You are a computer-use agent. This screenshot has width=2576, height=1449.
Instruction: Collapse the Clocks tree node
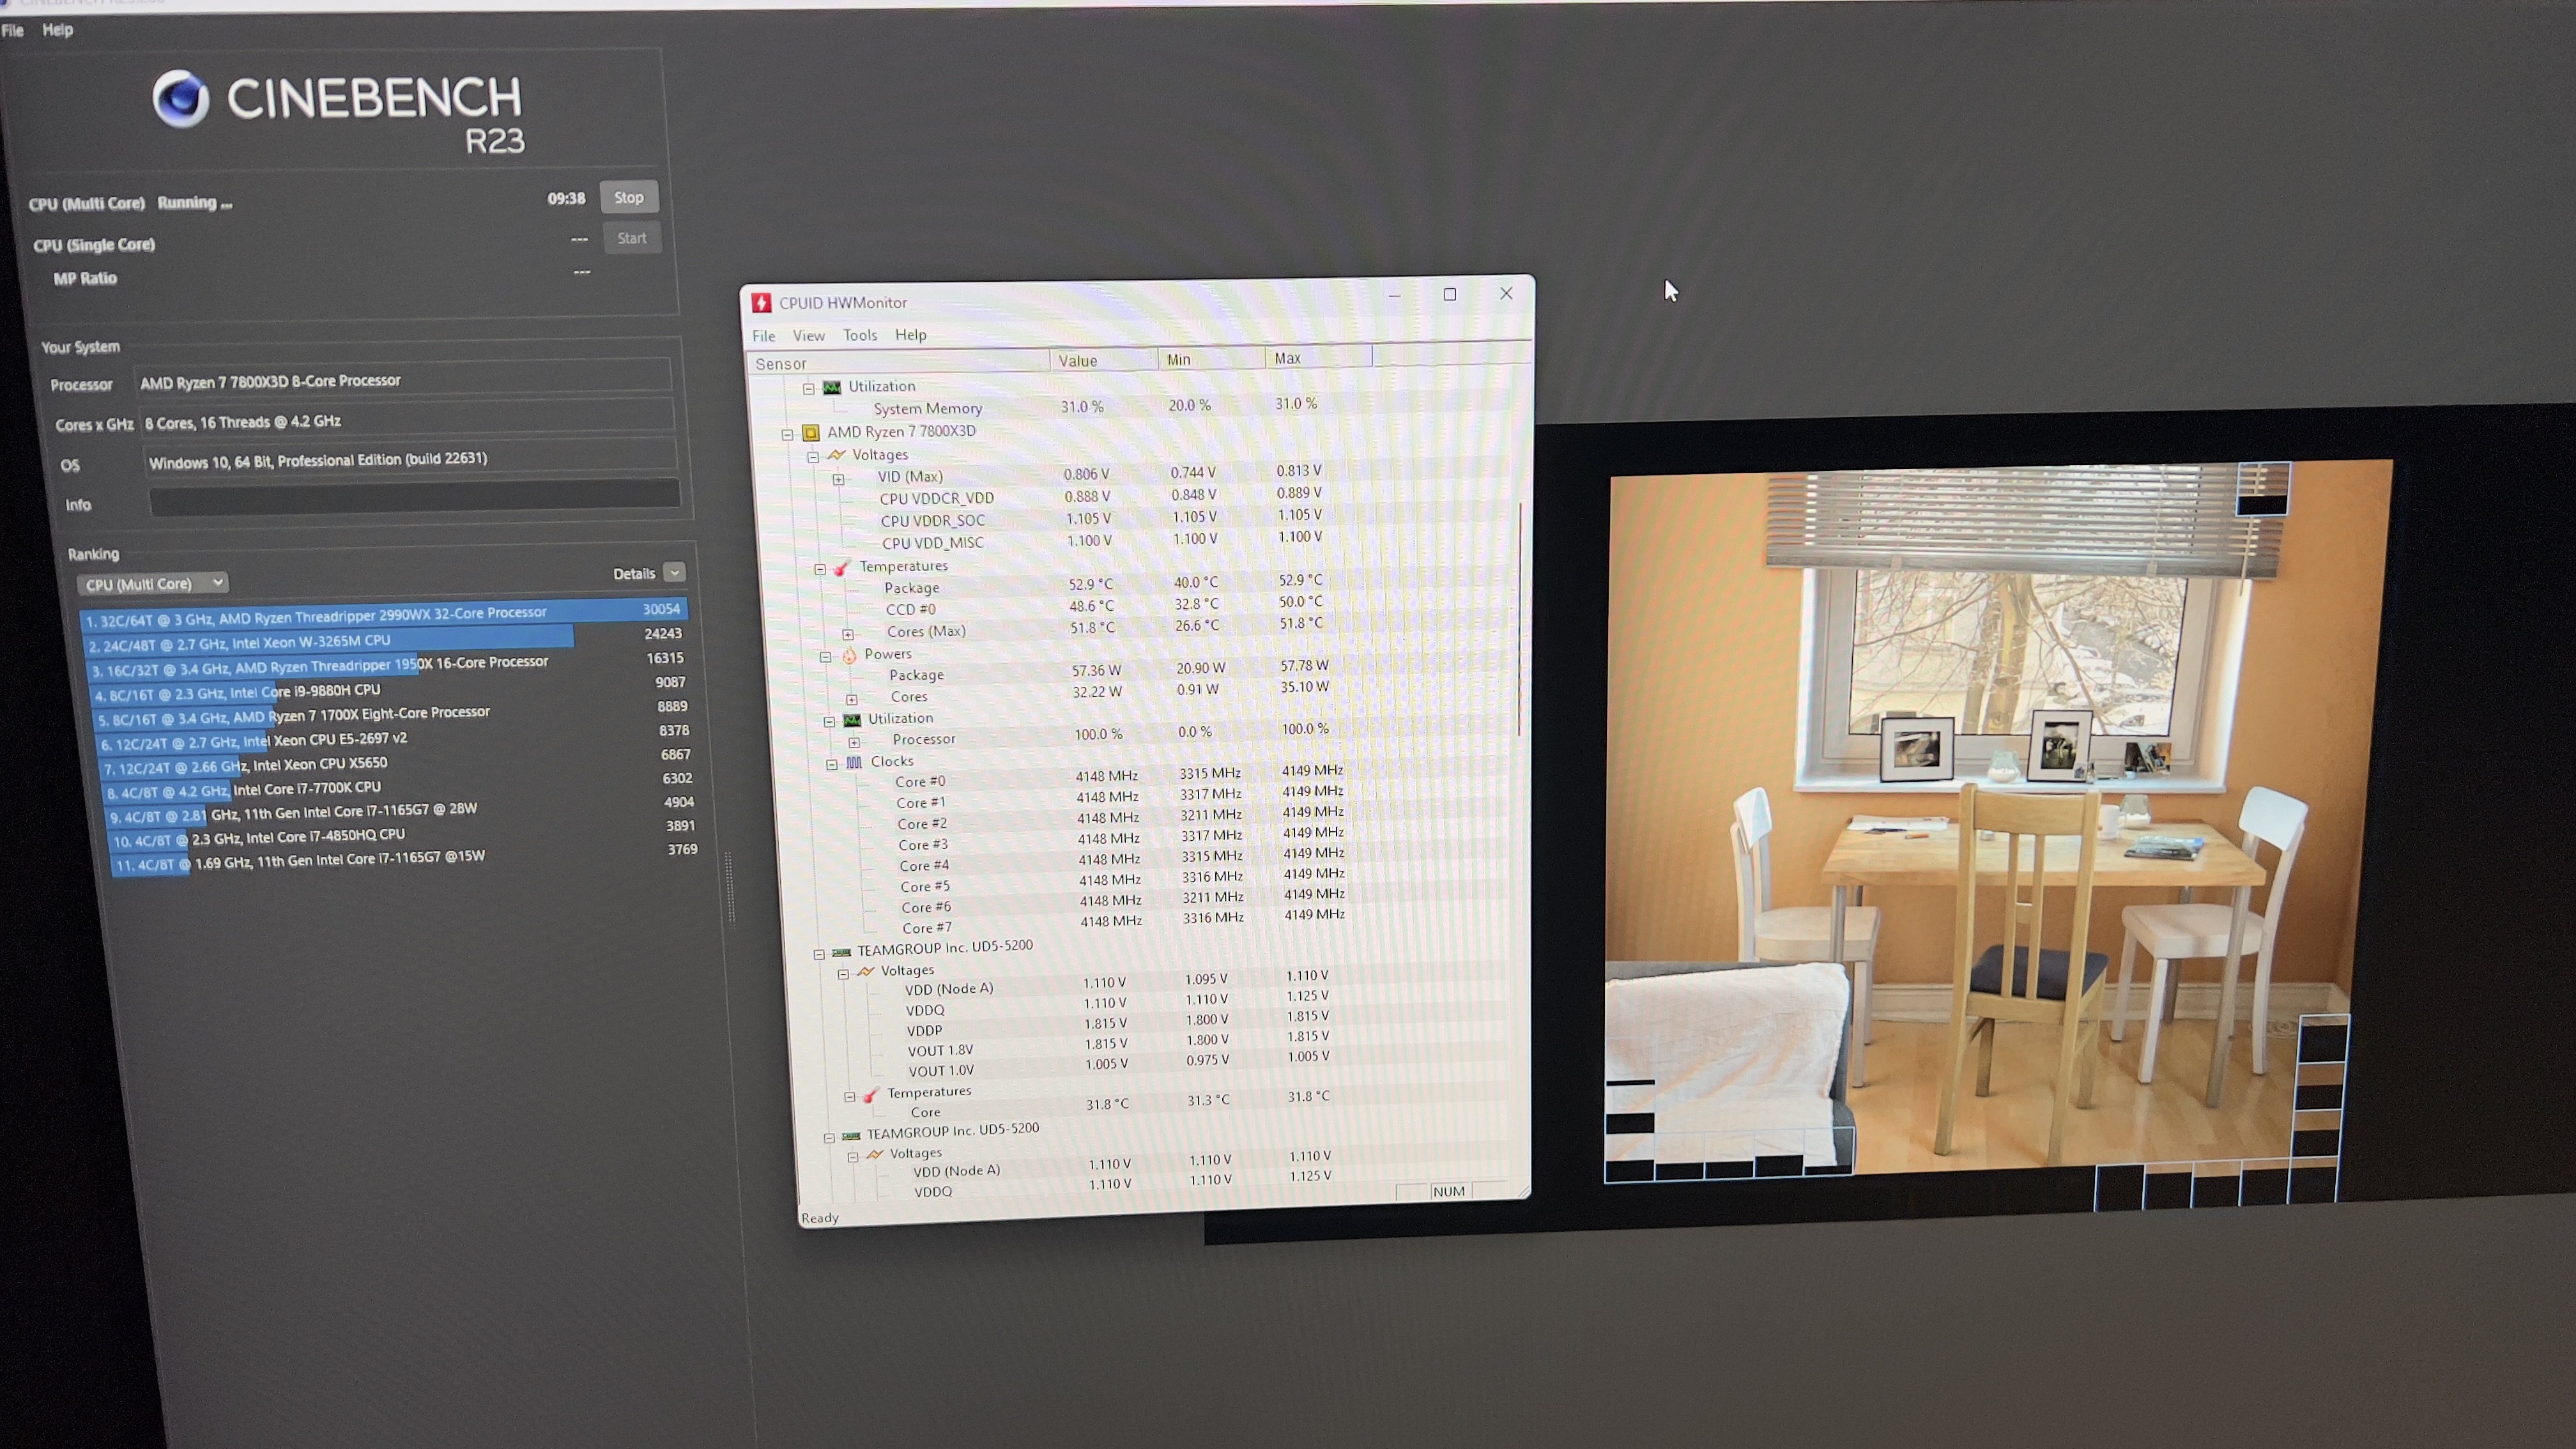pos(832,764)
